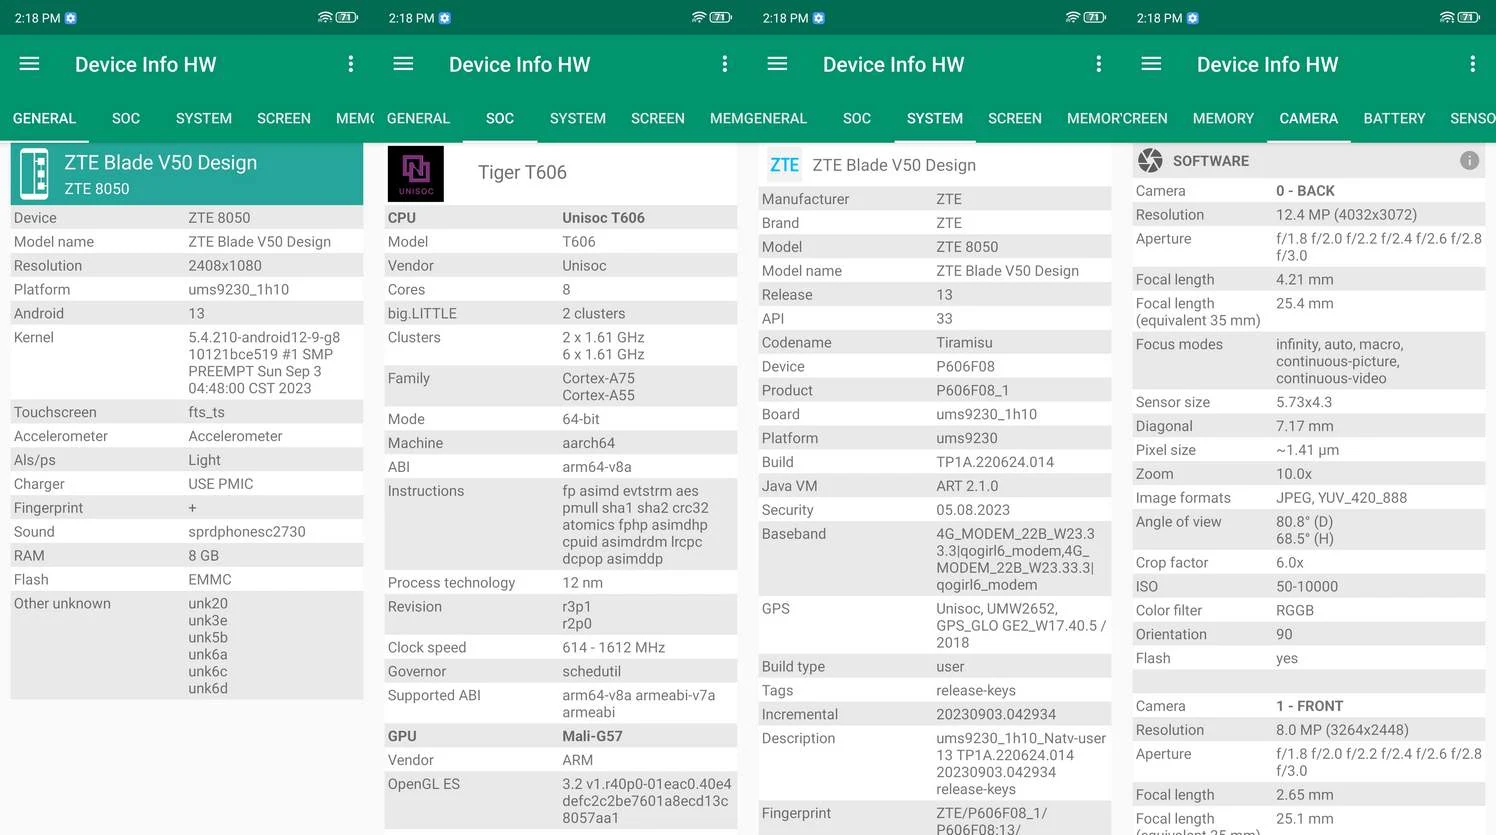
Task: Open hamburger menu in fourth screen (CAMERA)
Action: (1151, 64)
